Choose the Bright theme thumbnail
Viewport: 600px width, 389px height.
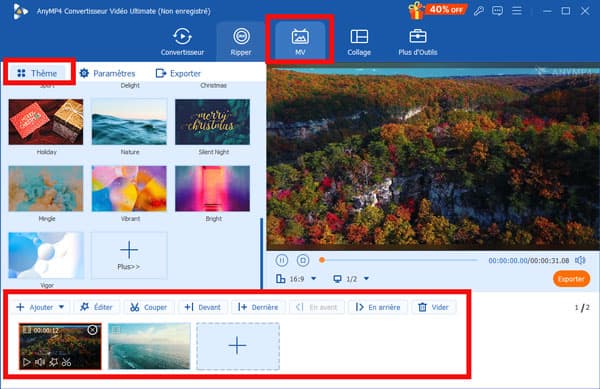pos(212,188)
